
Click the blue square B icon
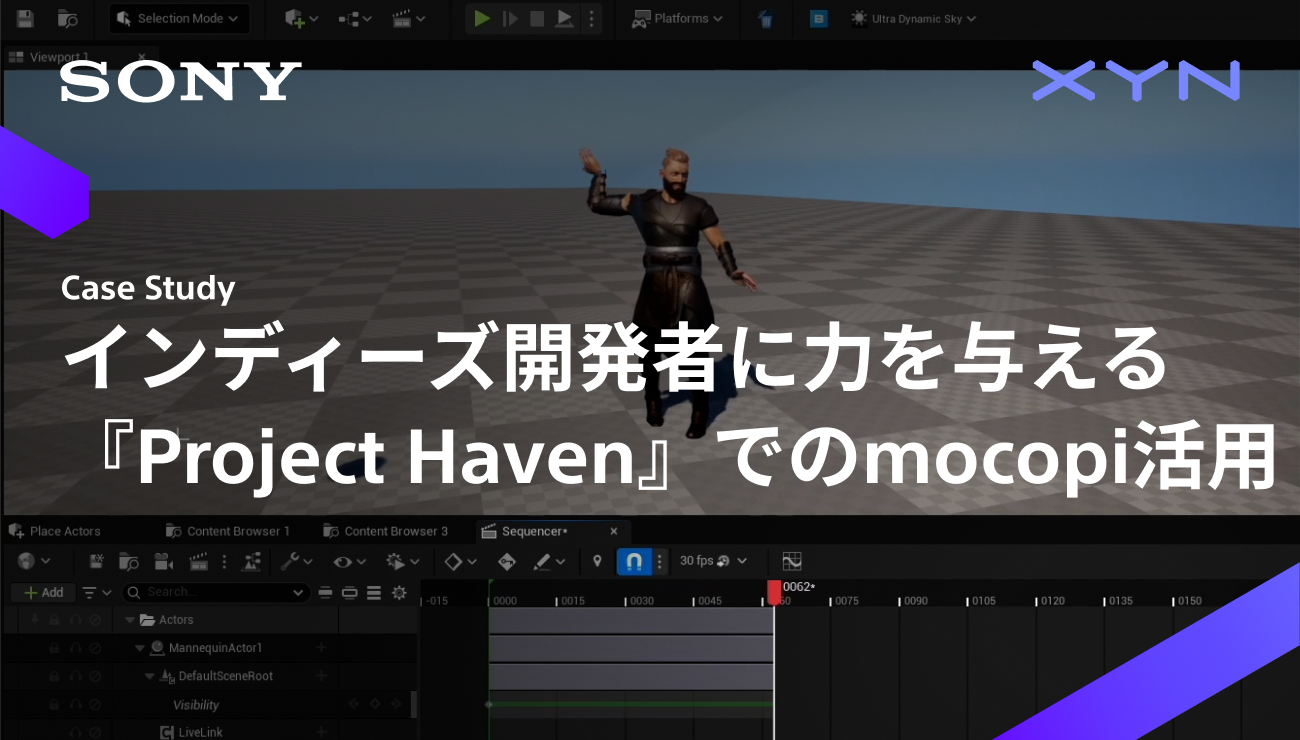coord(818,18)
